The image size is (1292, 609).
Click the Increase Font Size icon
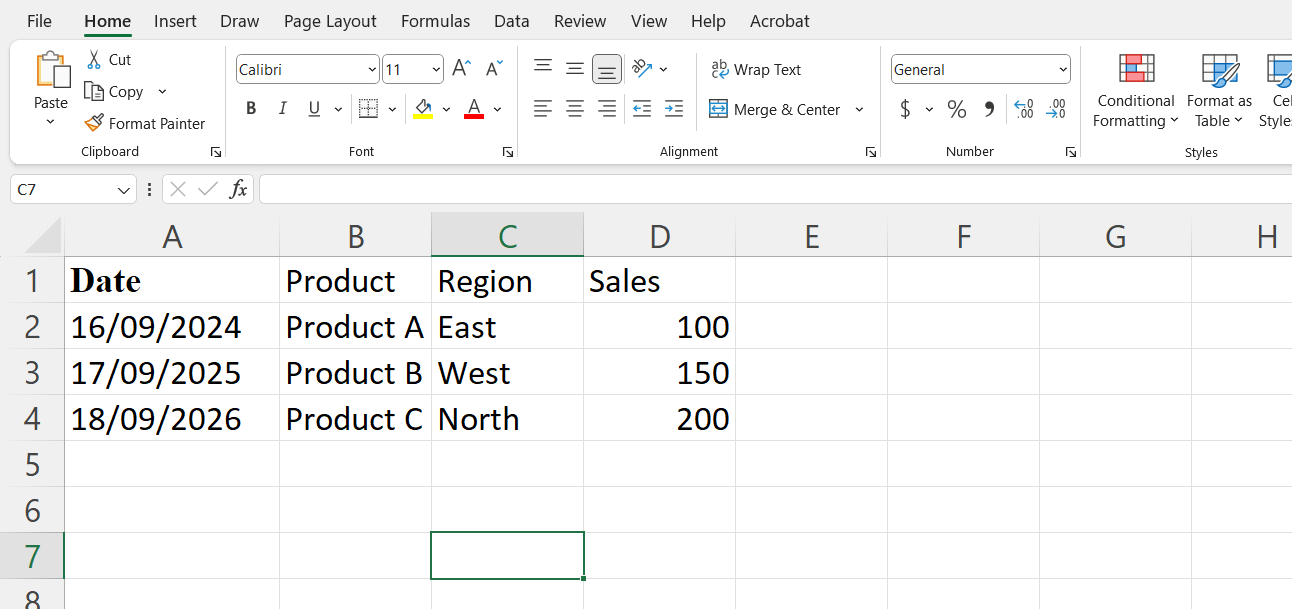coord(461,69)
